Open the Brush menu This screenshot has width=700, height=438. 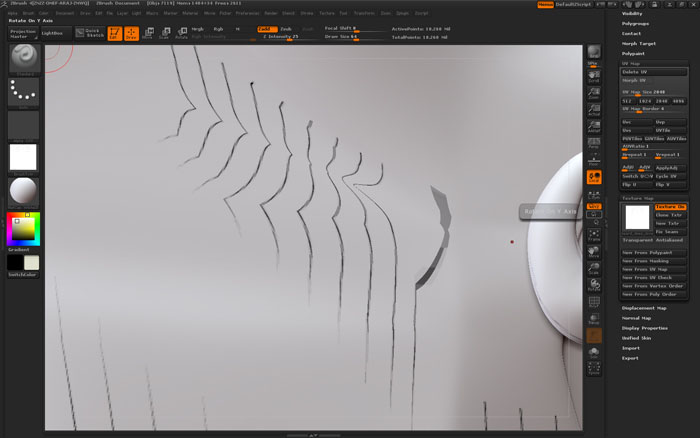pos(28,13)
